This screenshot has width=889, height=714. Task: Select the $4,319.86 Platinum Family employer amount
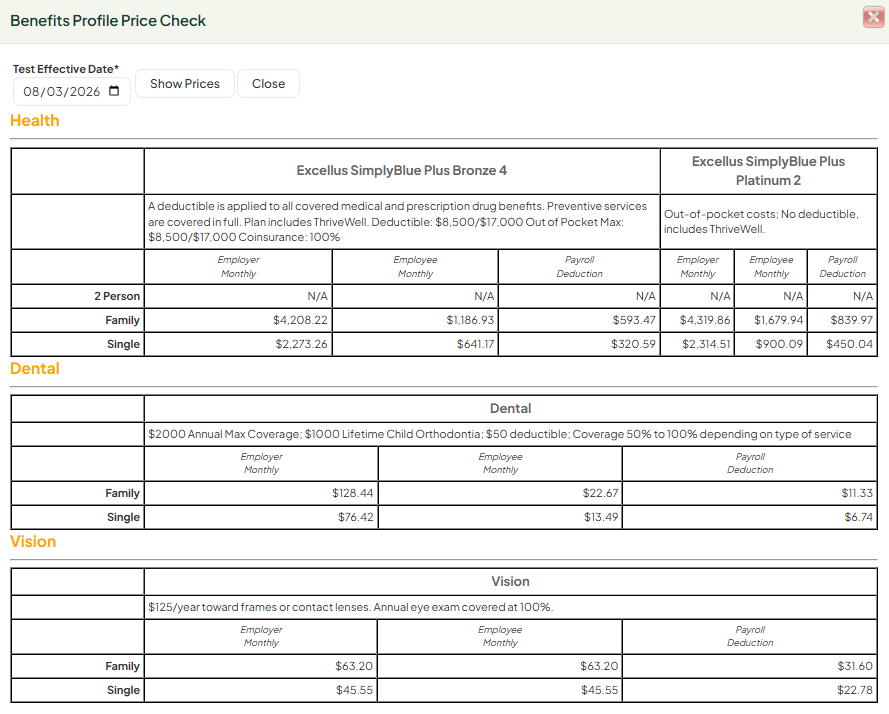click(x=705, y=320)
